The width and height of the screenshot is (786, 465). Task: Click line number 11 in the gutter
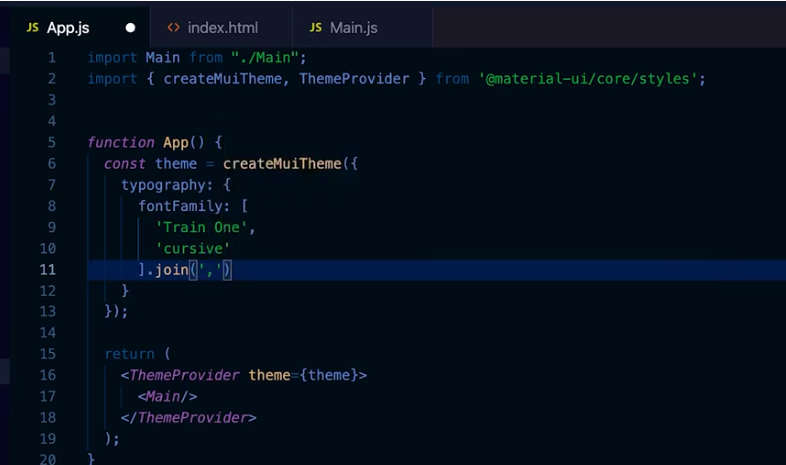48,270
